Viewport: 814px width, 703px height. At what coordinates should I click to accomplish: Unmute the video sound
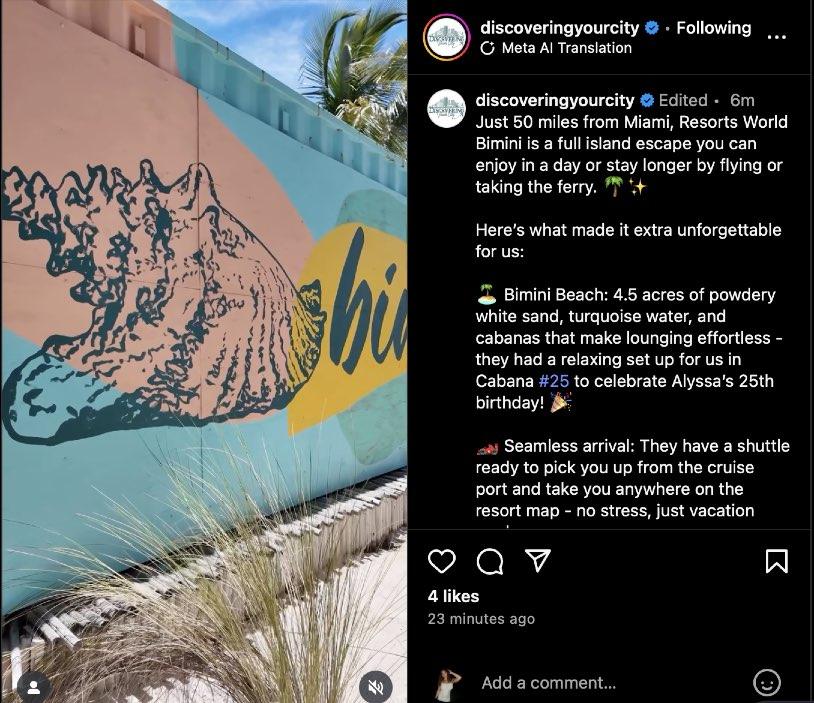[375, 687]
